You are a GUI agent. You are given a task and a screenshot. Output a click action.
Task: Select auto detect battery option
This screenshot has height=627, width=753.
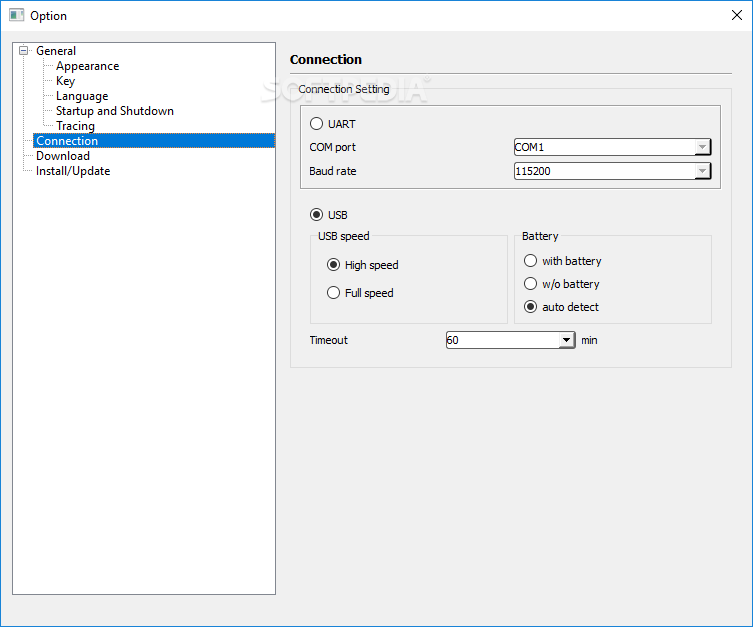(x=530, y=307)
